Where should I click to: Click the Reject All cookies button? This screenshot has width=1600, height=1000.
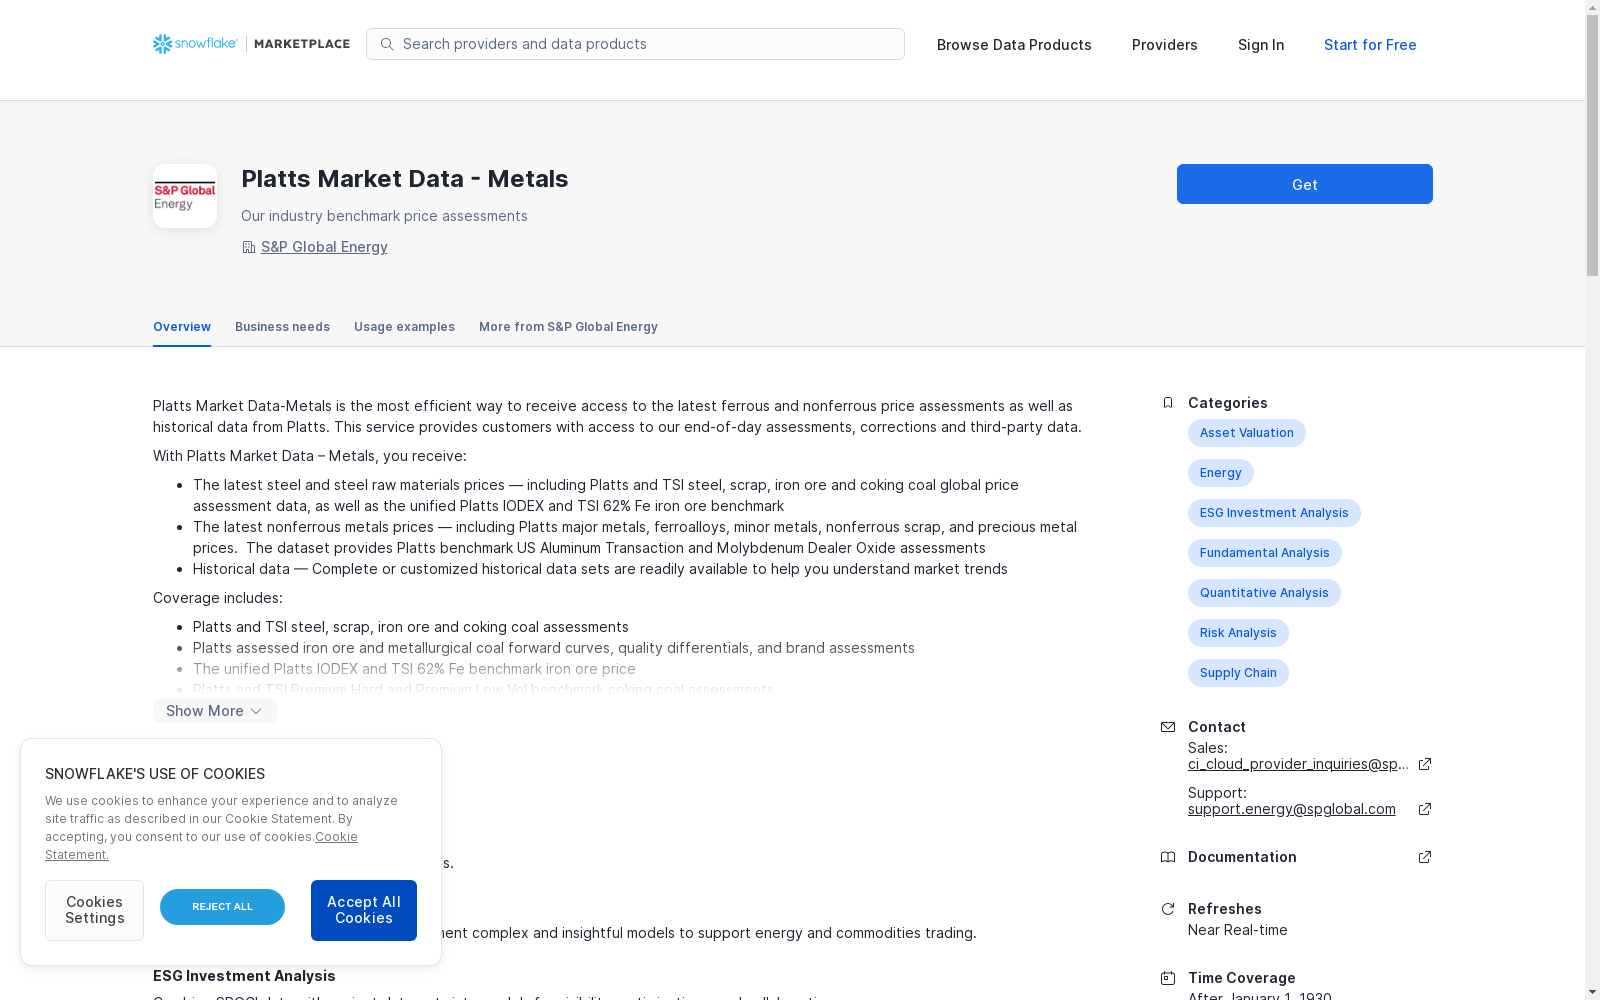222,907
